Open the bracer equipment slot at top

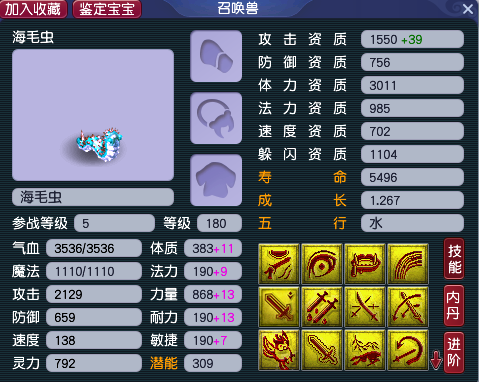point(216,56)
